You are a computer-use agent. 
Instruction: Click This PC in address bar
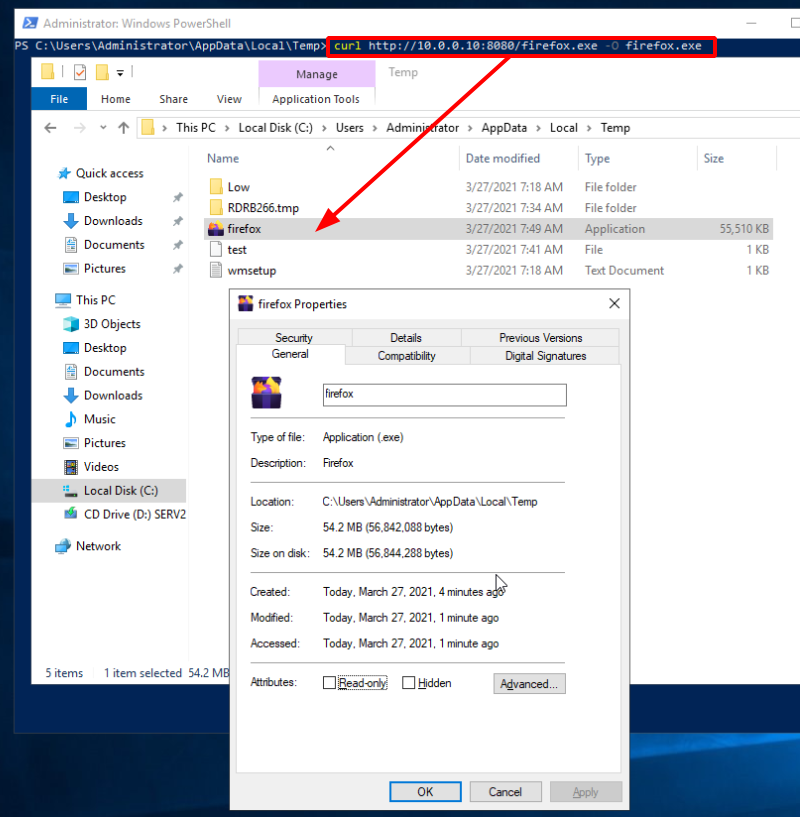(x=196, y=128)
